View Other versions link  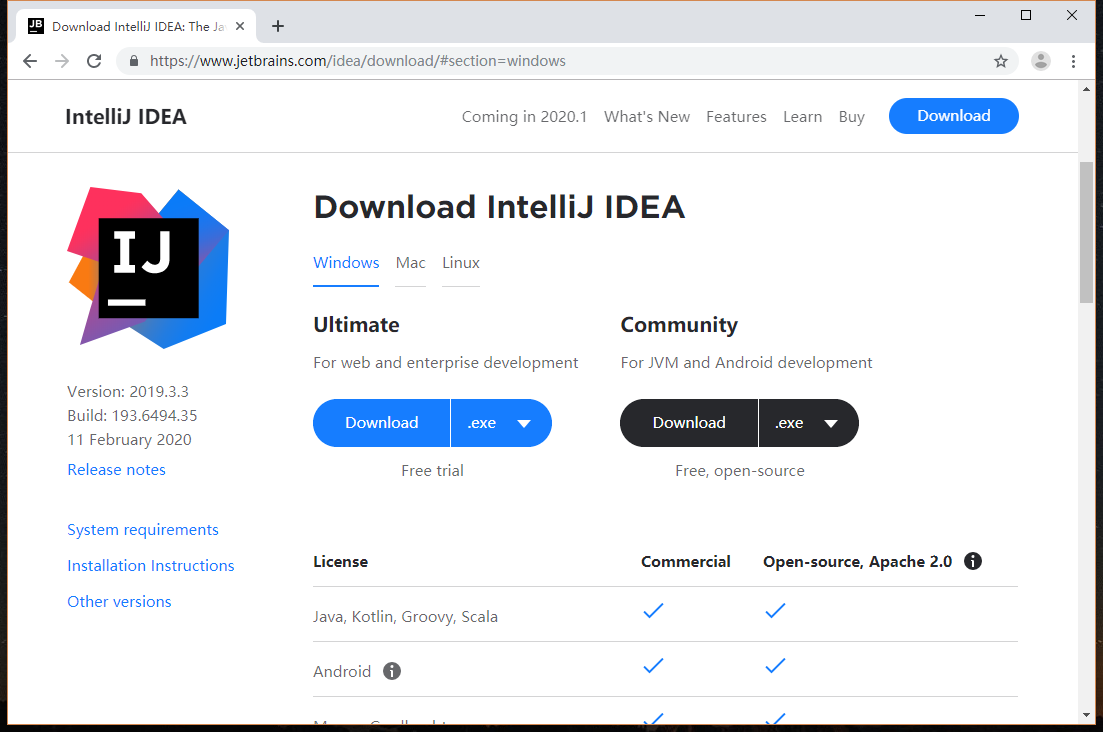(x=119, y=601)
